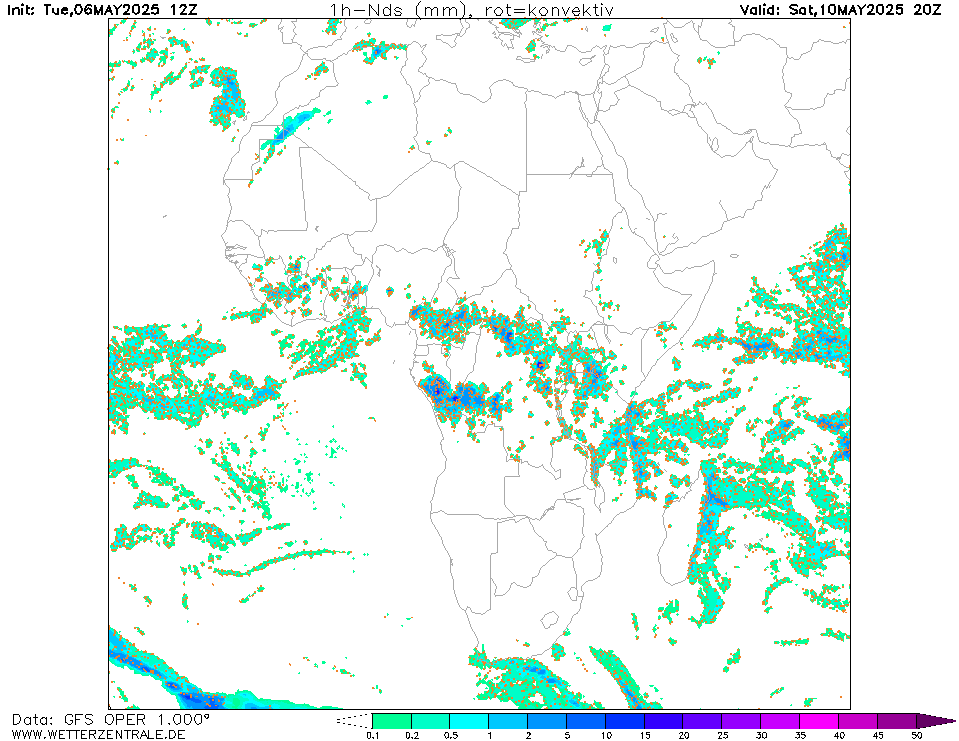Click the 'Init: Tue,06MAY2025 12Z' text
Image resolution: width=959 pixels, height=741 pixels.
click(x=102, y=10)
